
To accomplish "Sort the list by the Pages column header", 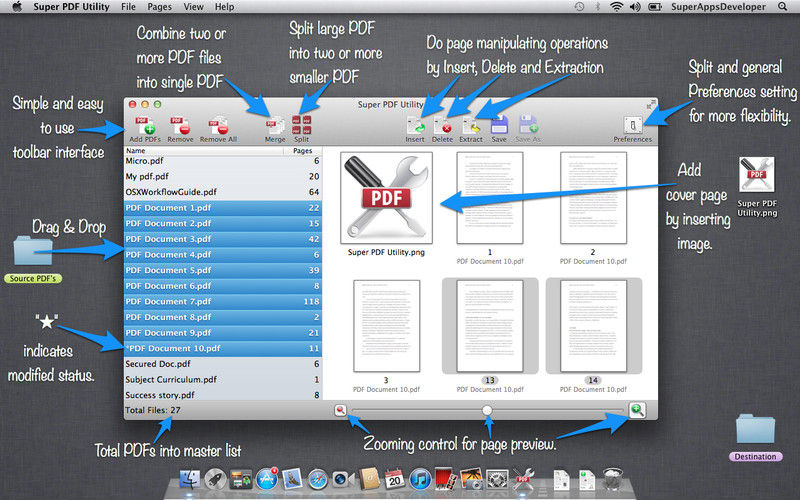I will point(303,151).
